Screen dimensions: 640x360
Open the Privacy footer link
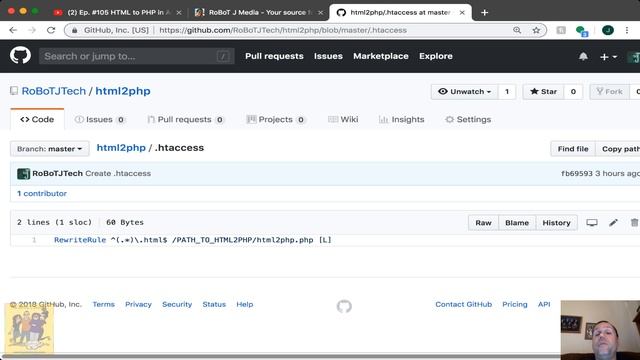click(x=138, y=304)
